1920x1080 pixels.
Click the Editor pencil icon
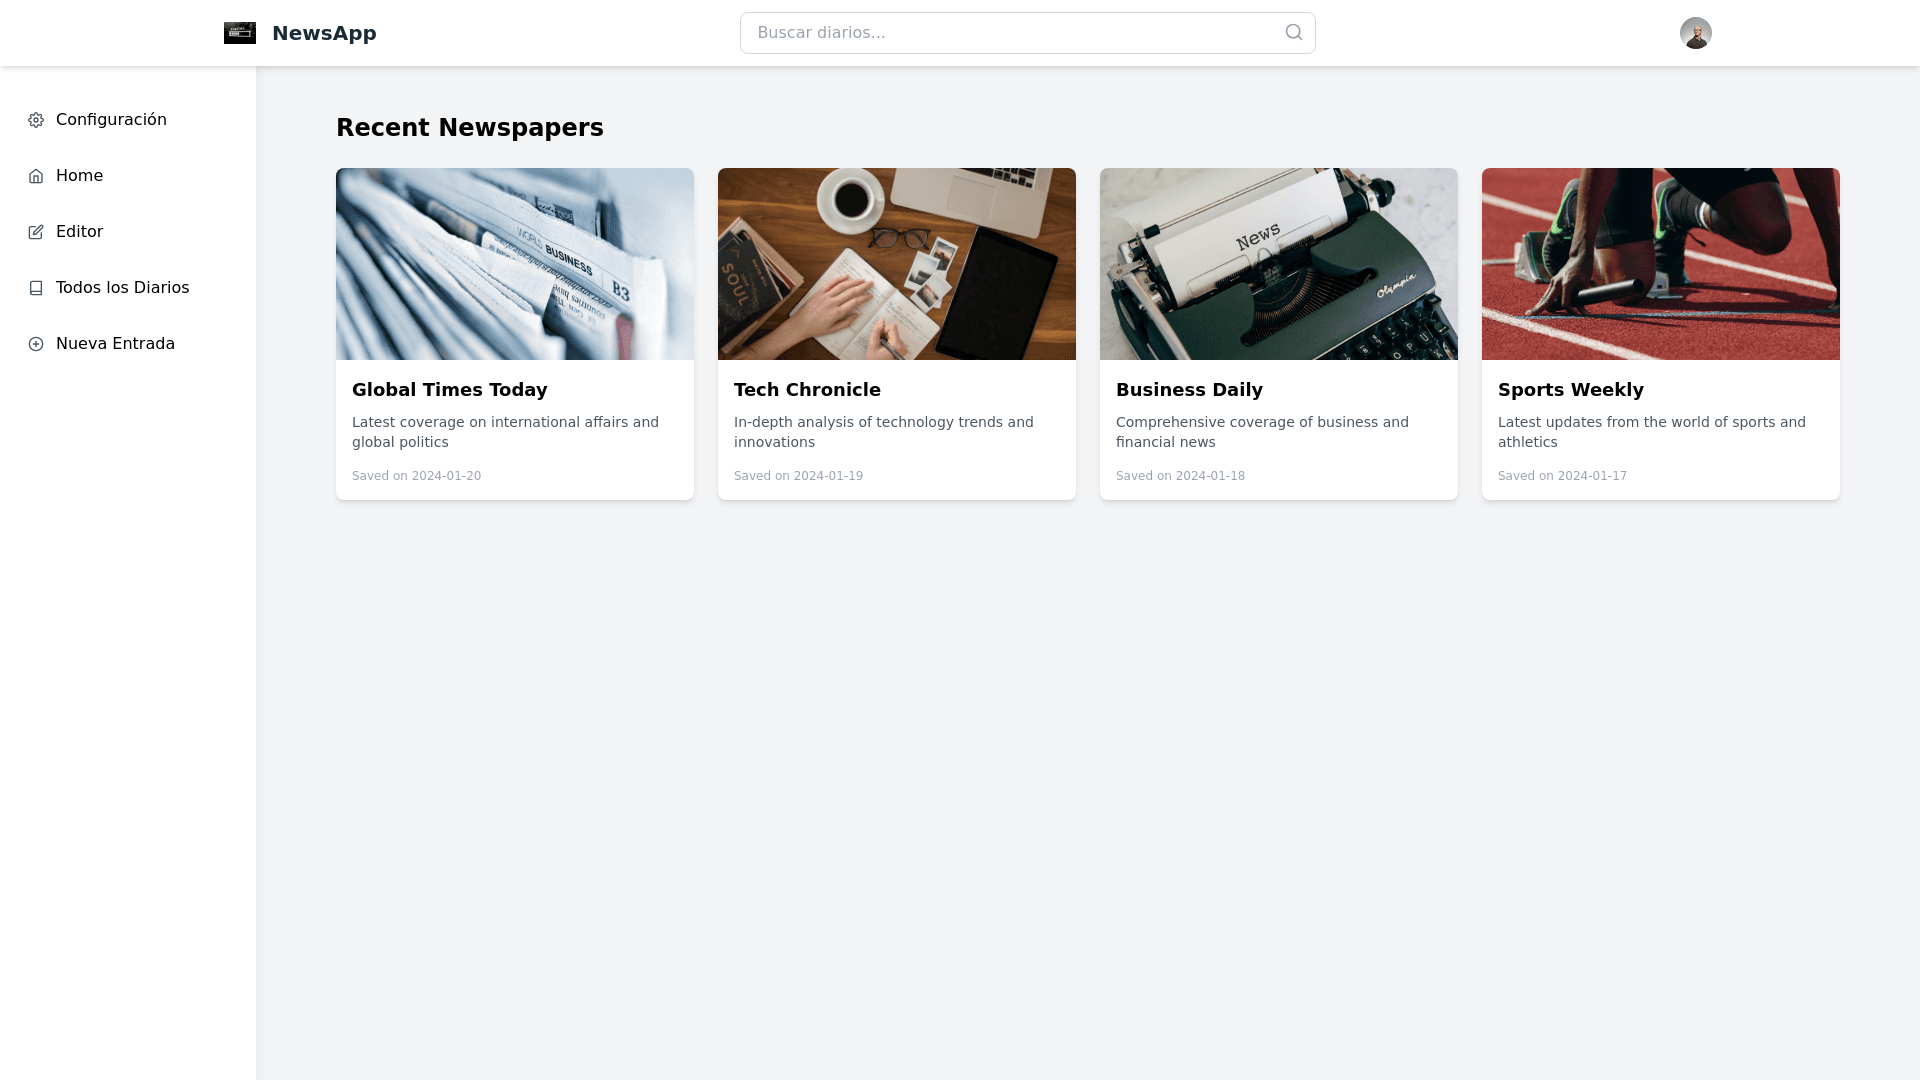tap(36, 232)
